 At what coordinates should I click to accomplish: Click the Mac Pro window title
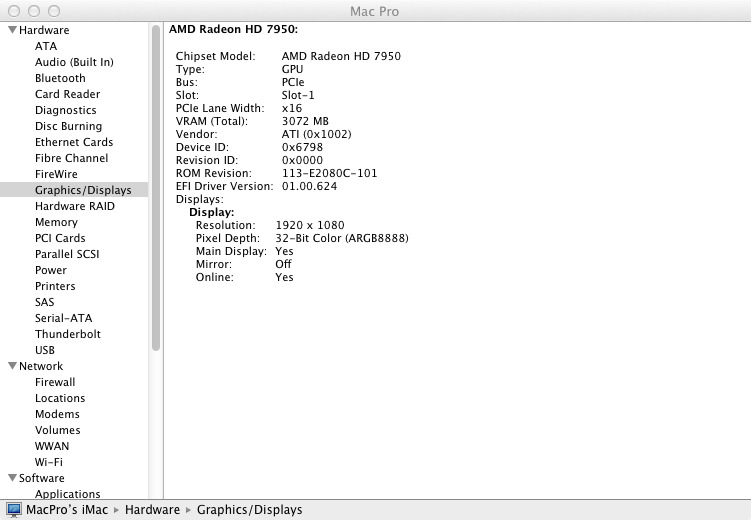tap(374, 11)
